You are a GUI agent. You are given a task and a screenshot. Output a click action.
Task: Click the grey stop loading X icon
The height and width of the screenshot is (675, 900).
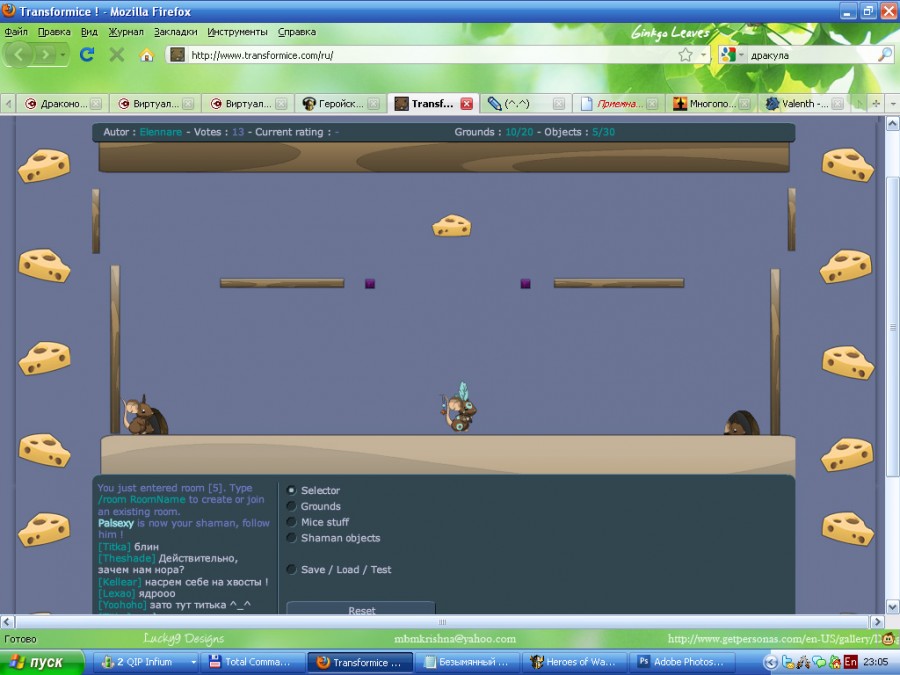tap(117, 55)
